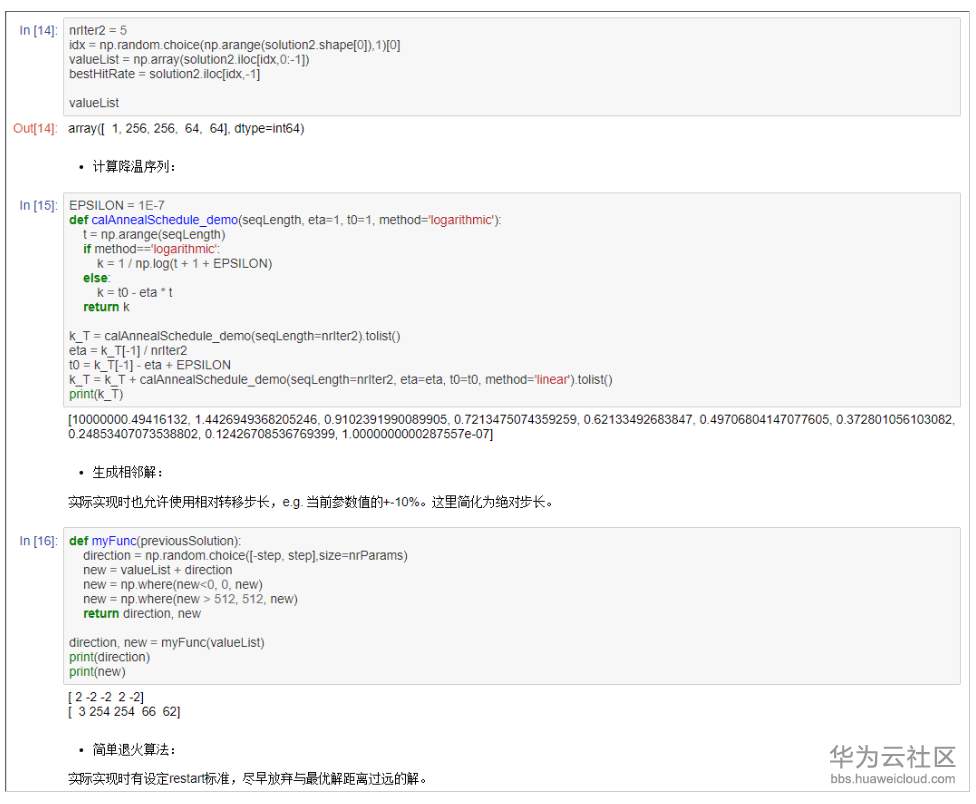Click the np.where(new<0, 0, new) line
Image resolution: width=976 pixels, height=804 pixels.
(x=173, y=584)
